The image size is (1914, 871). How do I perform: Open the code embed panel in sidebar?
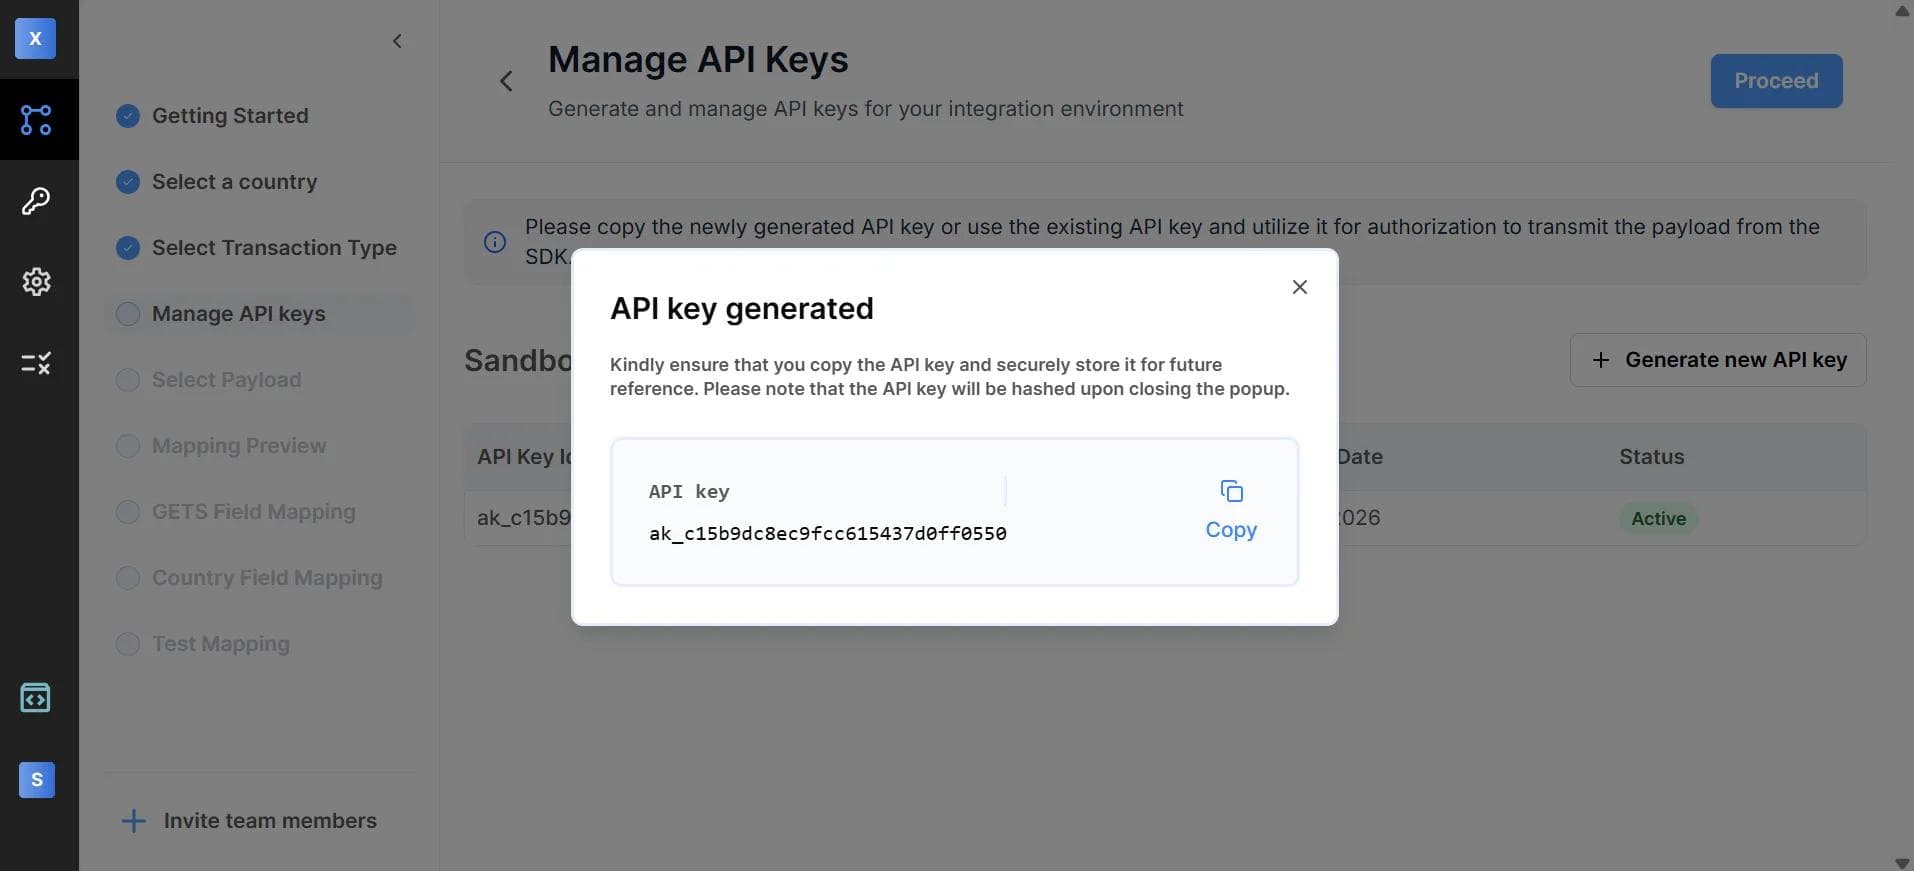[x=36, y=698]
